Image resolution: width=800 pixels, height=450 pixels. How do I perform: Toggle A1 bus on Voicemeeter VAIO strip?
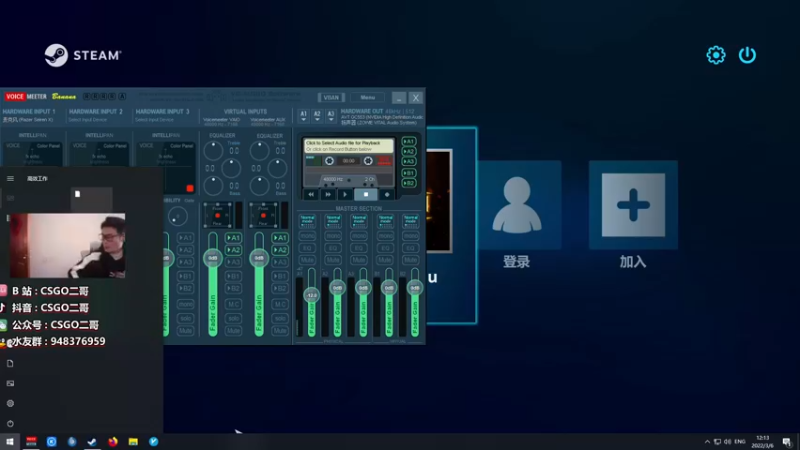click(x=233, y=238)
